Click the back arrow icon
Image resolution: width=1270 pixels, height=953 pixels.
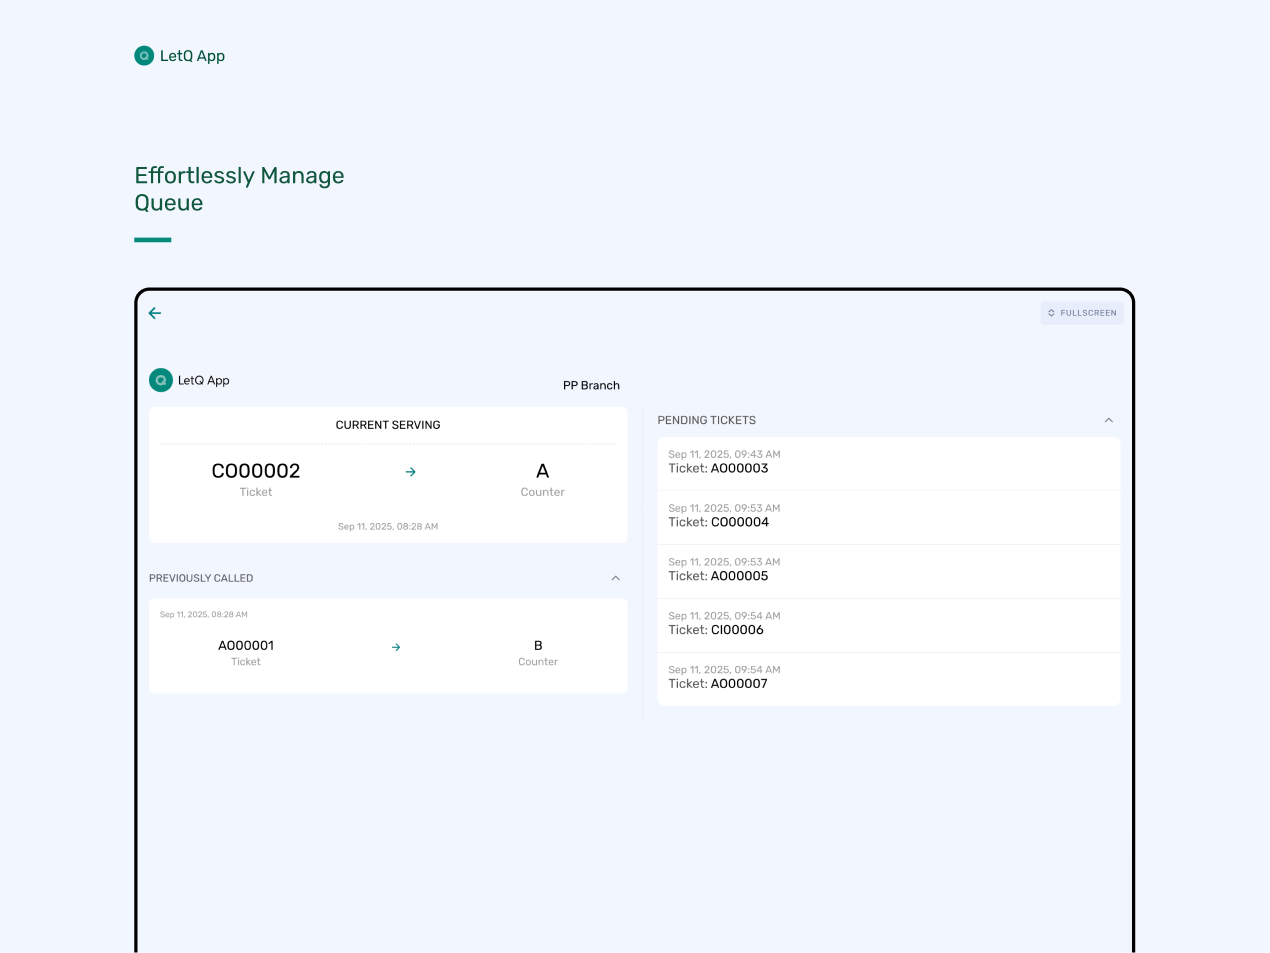click(155, 313)
